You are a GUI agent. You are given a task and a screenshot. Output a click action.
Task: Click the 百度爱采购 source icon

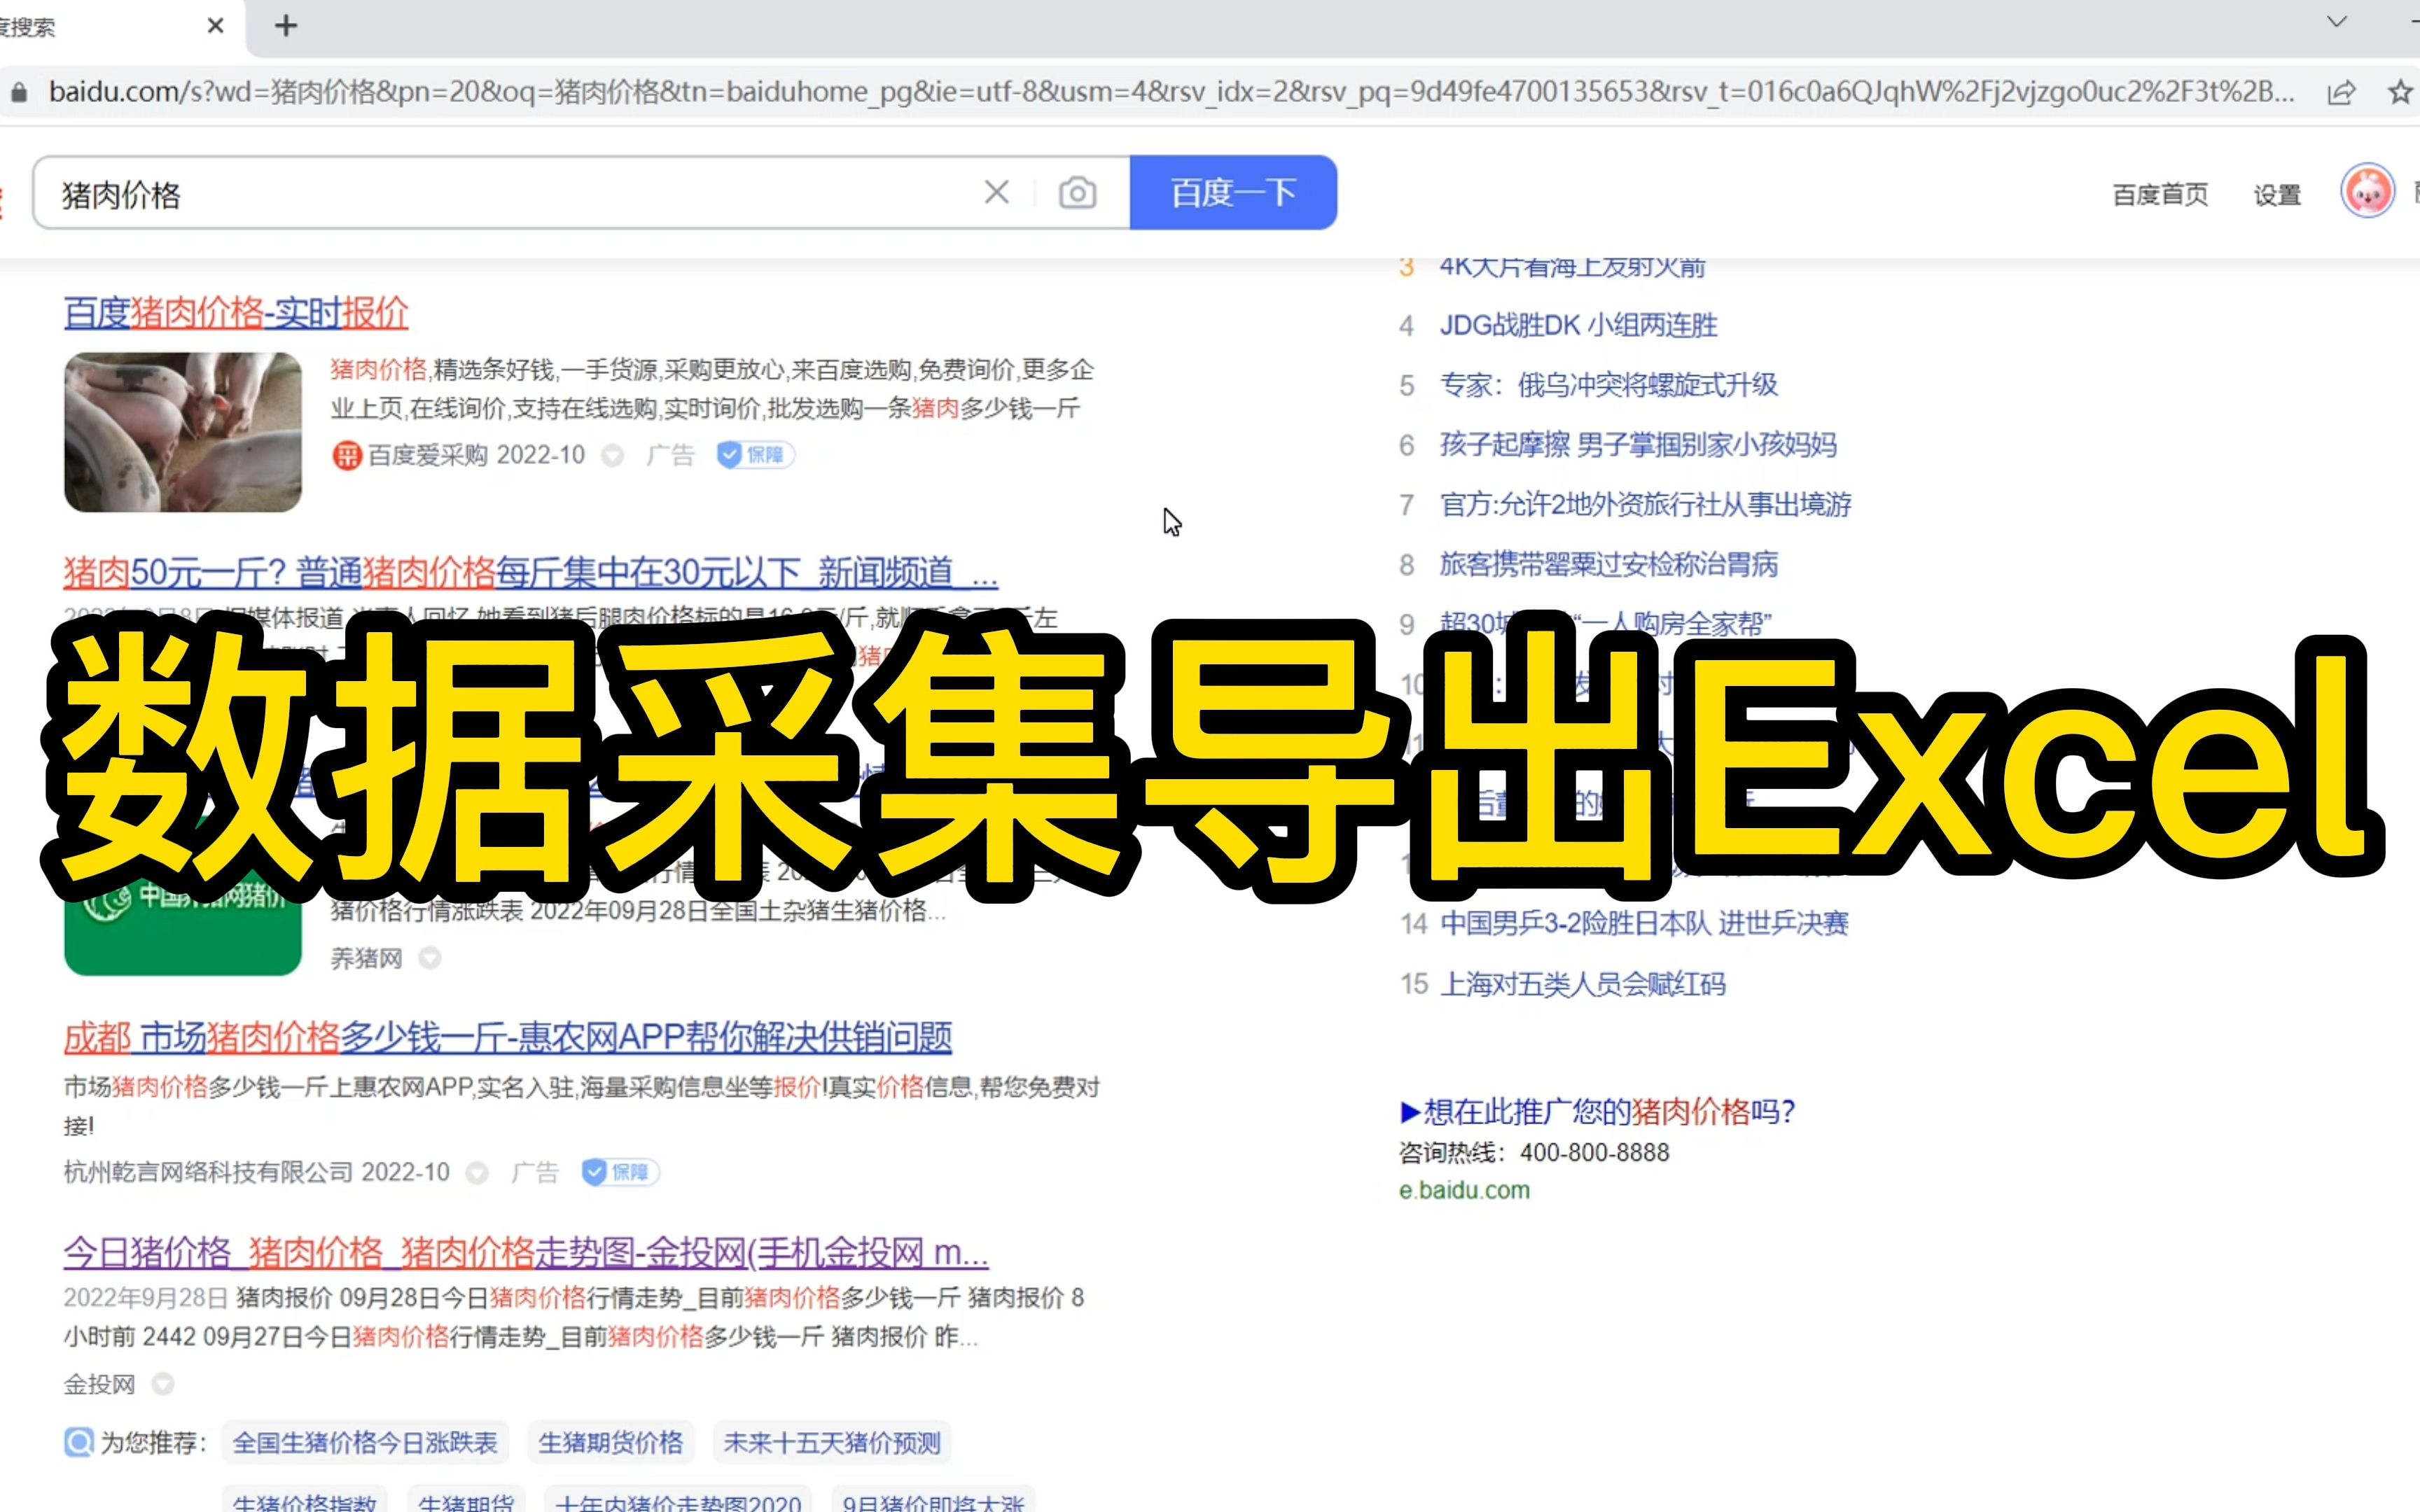pyautogui.click(x=346, y=456)
